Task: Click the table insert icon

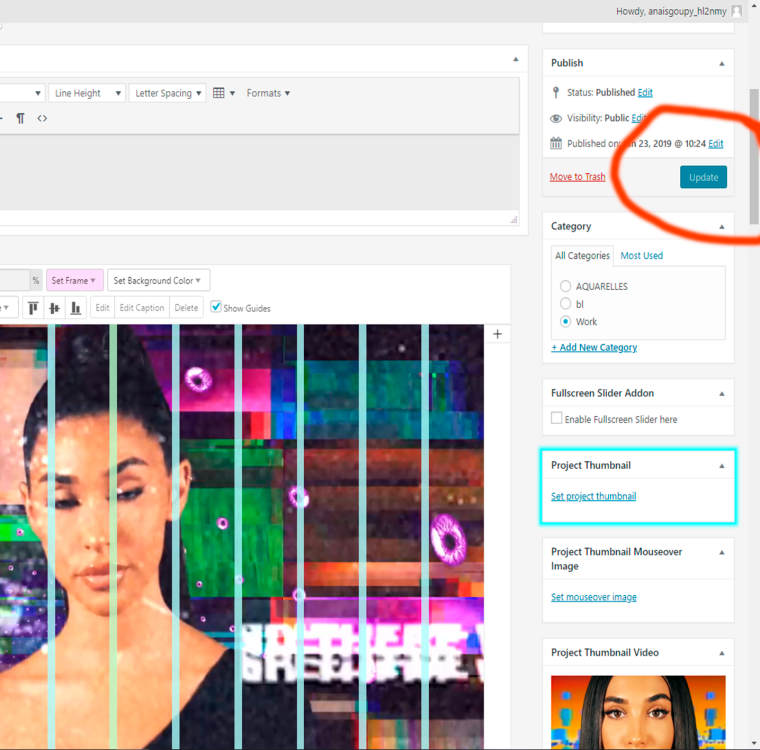Action: click(219, 93)
